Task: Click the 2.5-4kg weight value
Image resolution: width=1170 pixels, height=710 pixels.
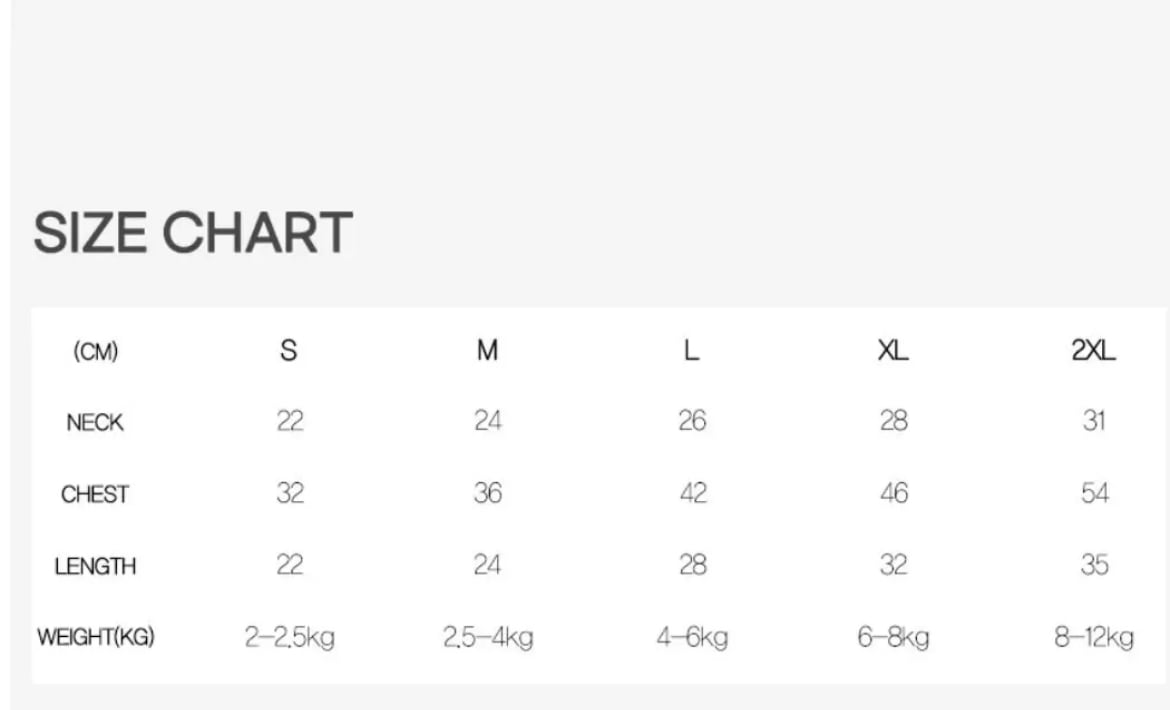Action: pos(488,638)
